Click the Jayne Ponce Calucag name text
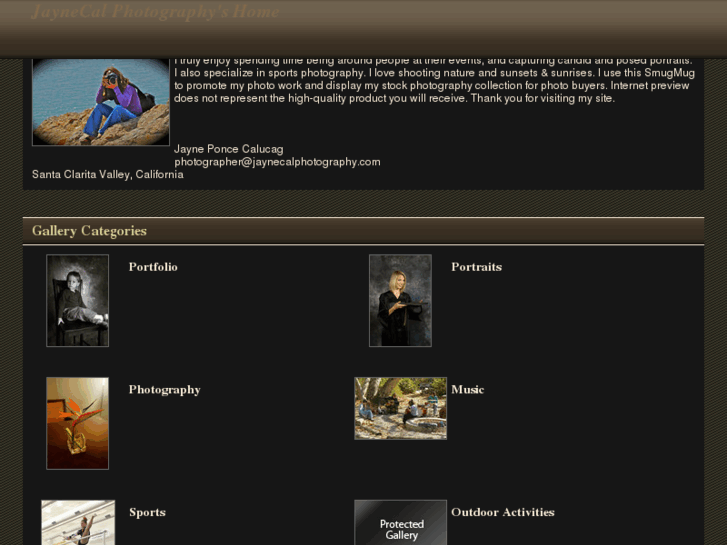Image resolution: width=727 pixels, height=545 pixels. (x=229, y=149)
